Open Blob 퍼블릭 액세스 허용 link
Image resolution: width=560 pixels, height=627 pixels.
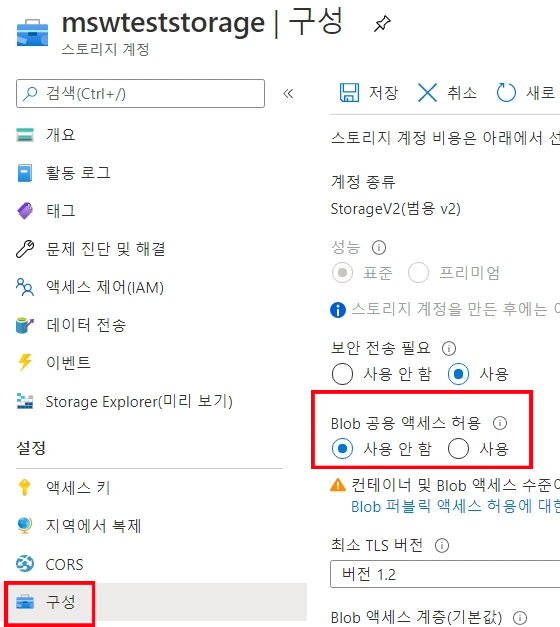(x=456, y=506)
